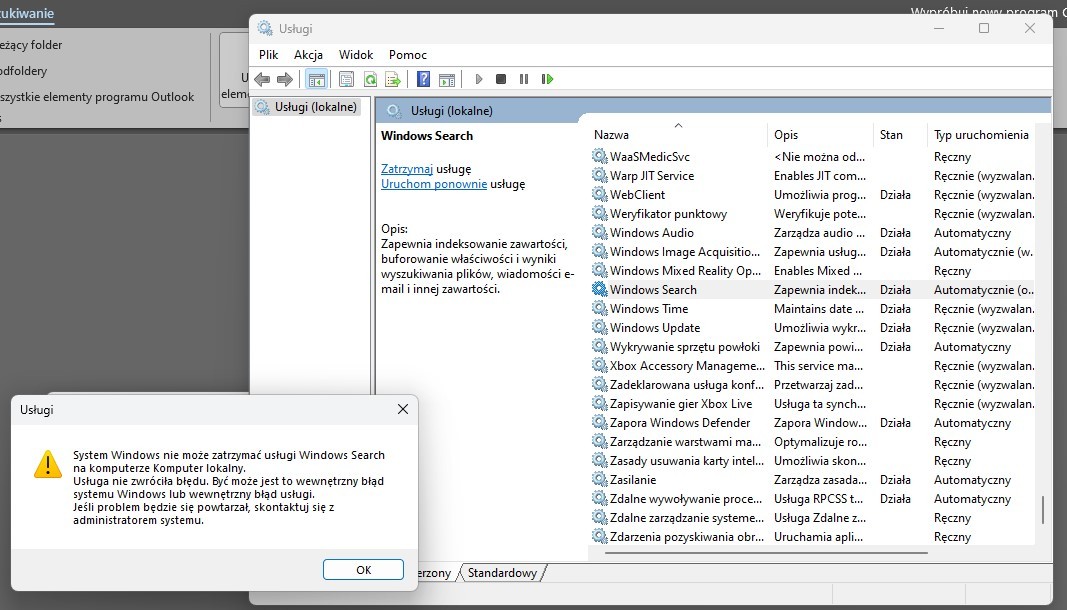
Task: Select Zapisywanie gier Xbox Live service
Action: pyautogui.click(x=812, y=404)
